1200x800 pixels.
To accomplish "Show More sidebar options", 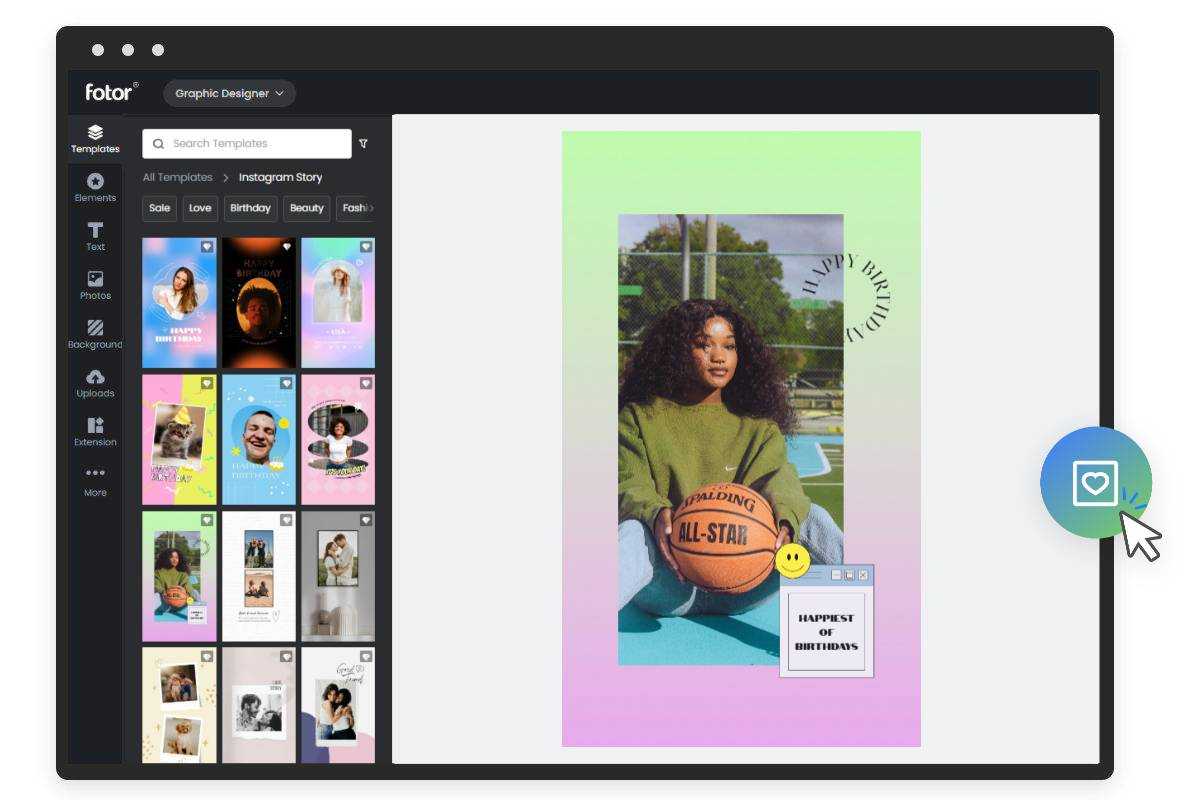I will [x=95, y=481].
